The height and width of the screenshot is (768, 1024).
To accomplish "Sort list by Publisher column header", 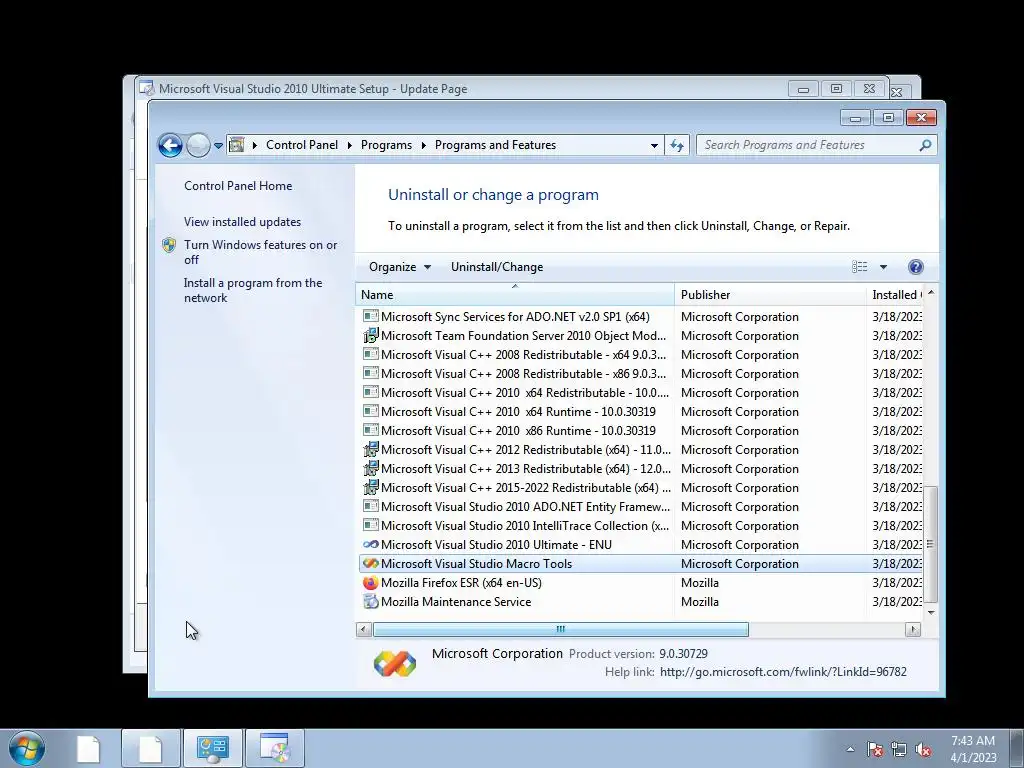I will tap(771, 295).
